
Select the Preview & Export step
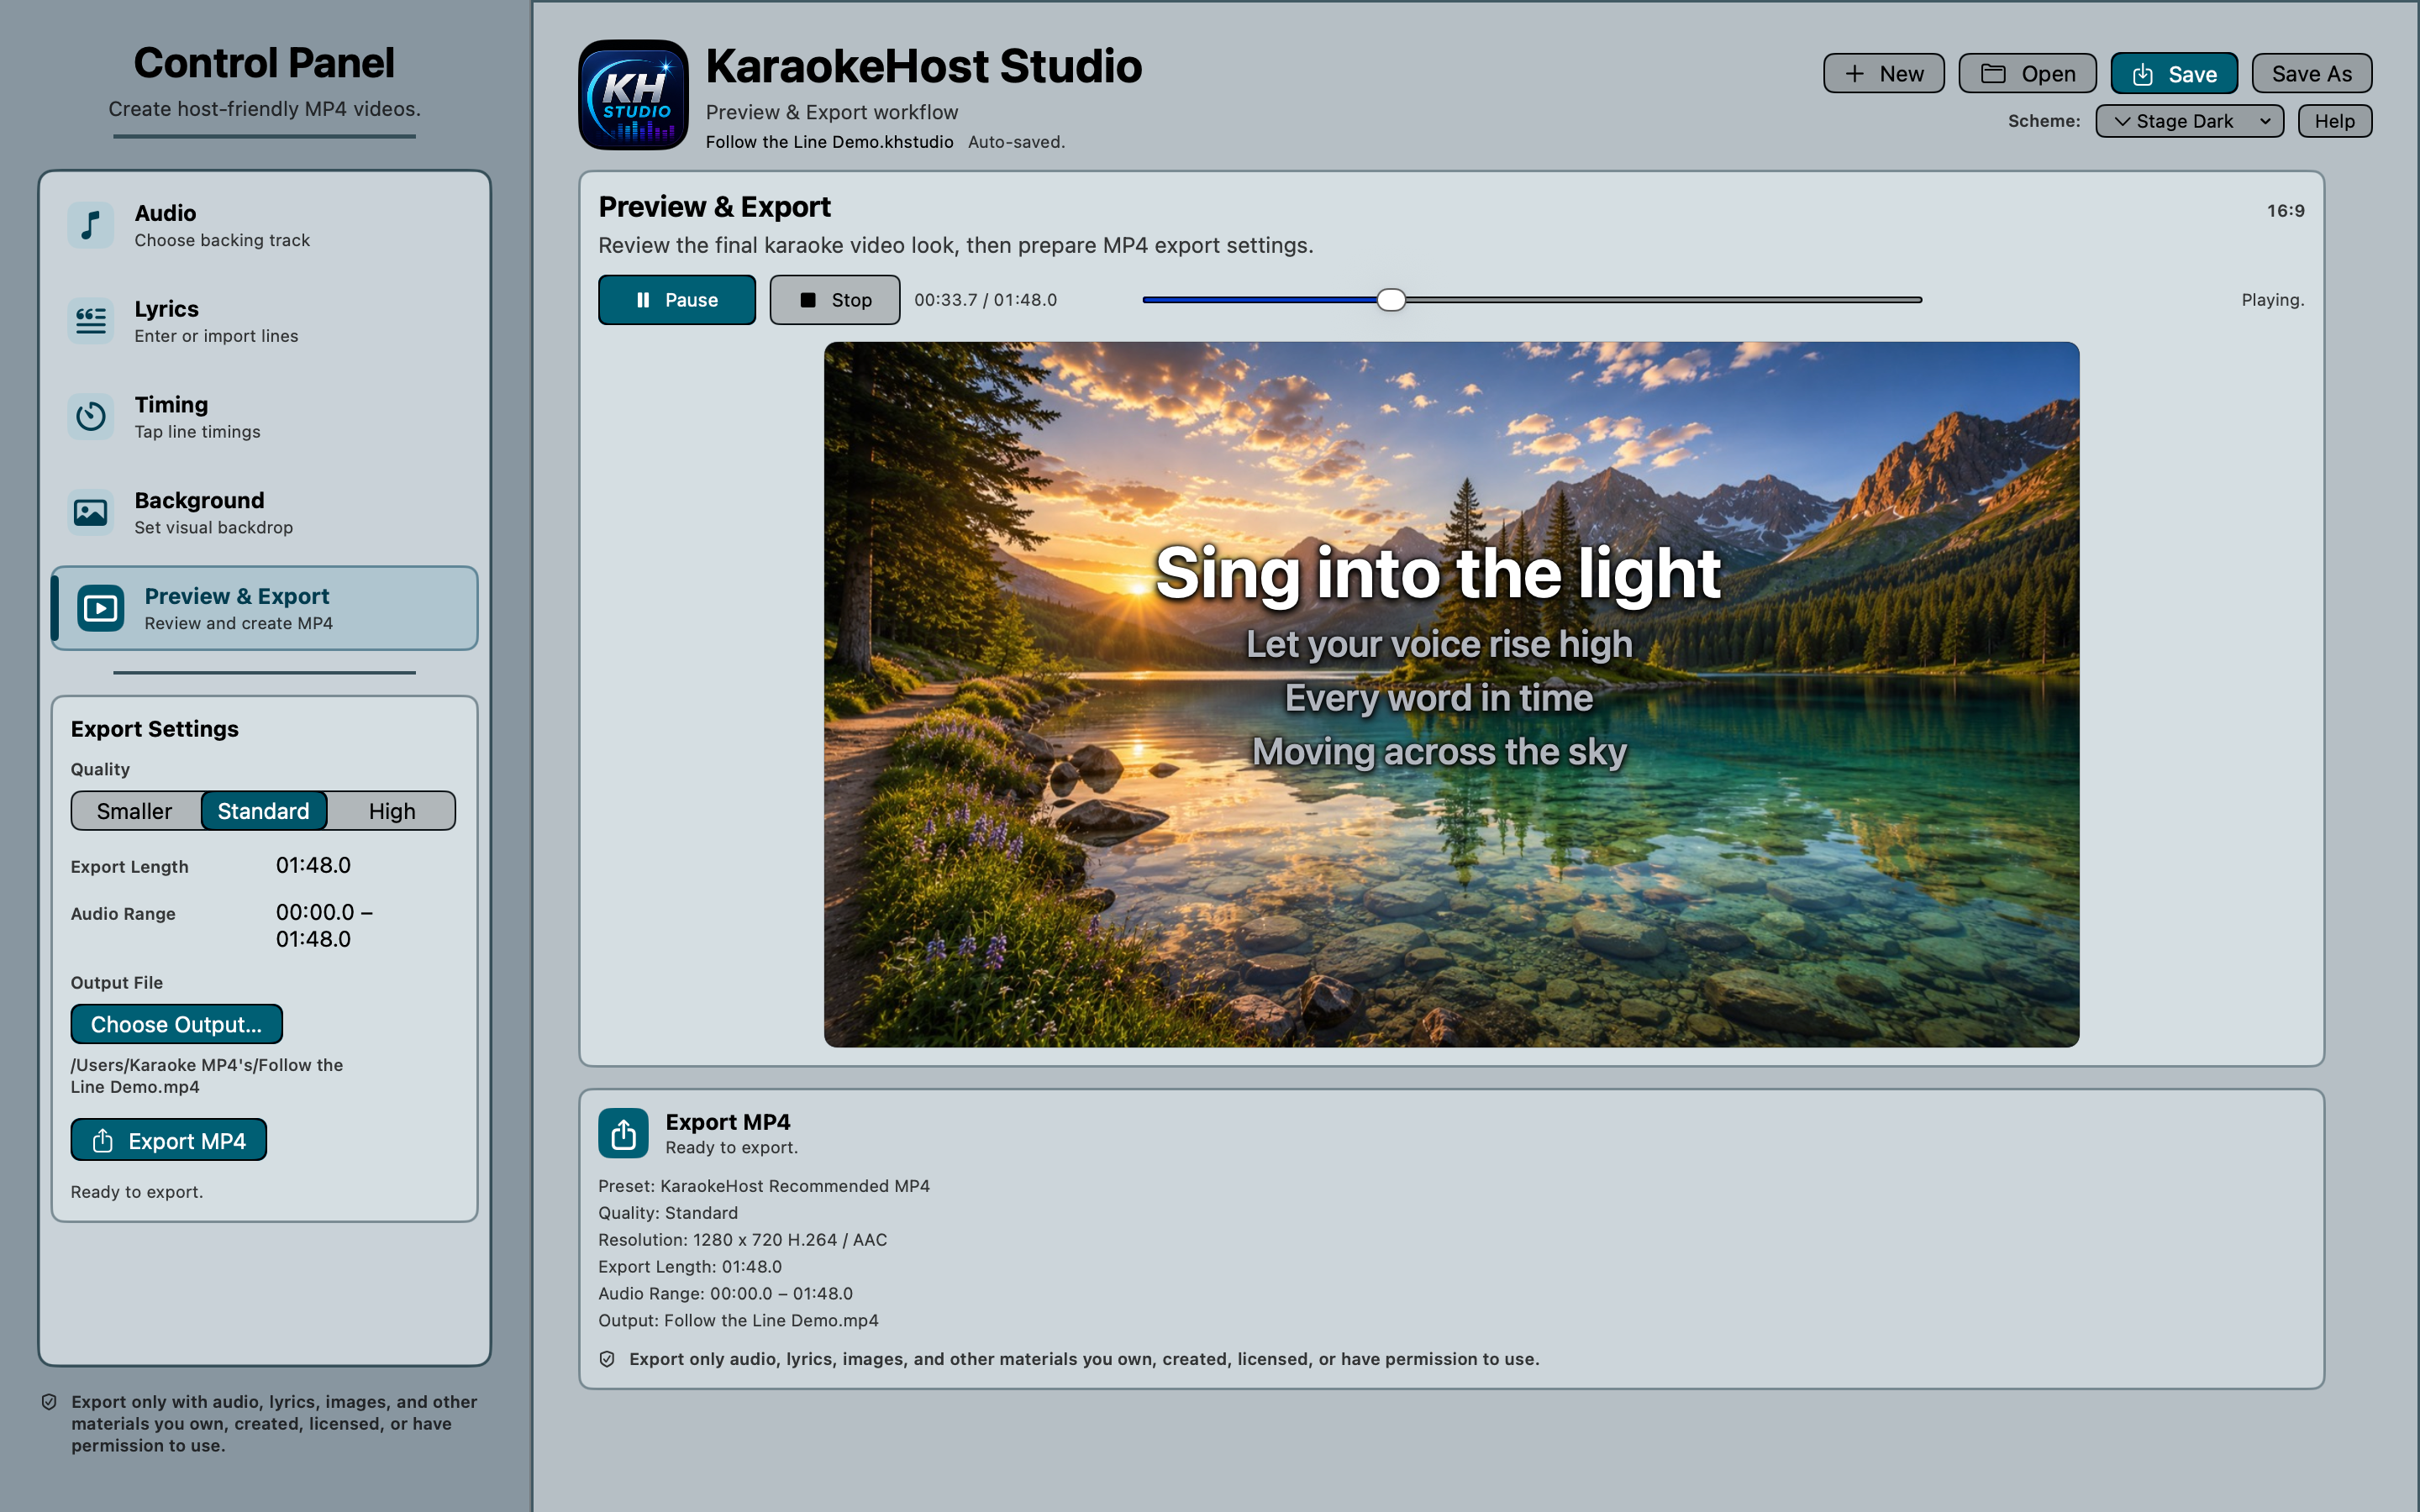point(264,608)
